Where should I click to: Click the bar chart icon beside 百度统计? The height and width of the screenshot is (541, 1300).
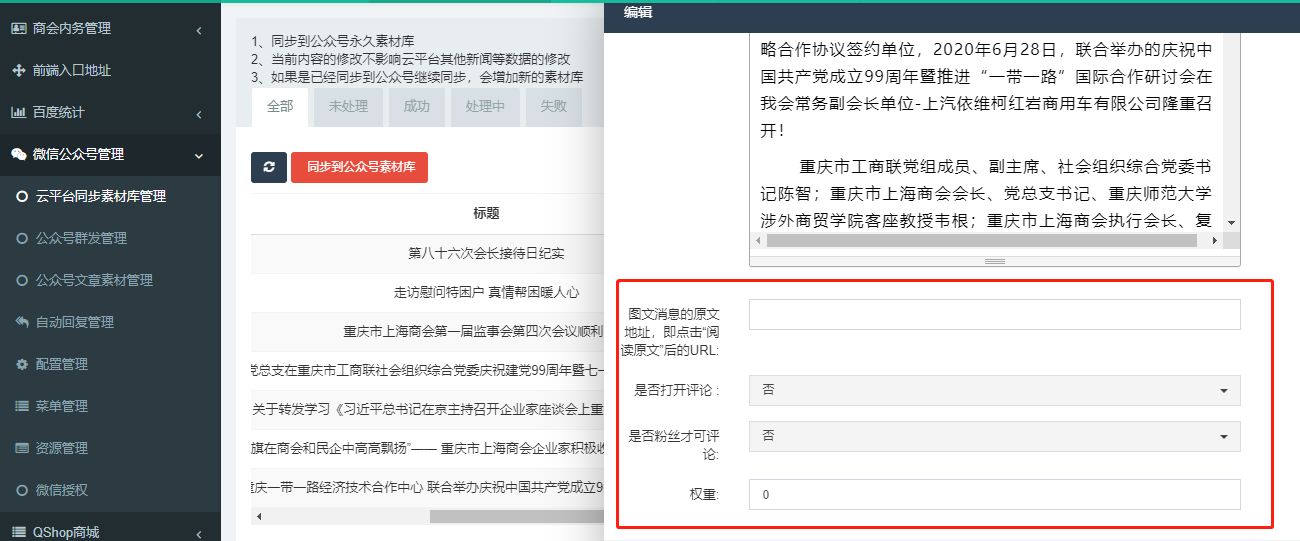tap(18, 112)
